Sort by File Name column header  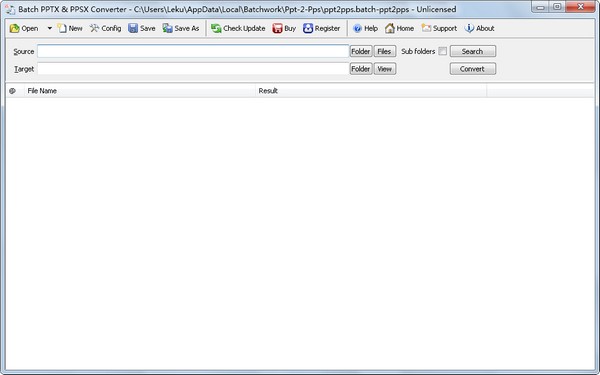coord(140,91)
